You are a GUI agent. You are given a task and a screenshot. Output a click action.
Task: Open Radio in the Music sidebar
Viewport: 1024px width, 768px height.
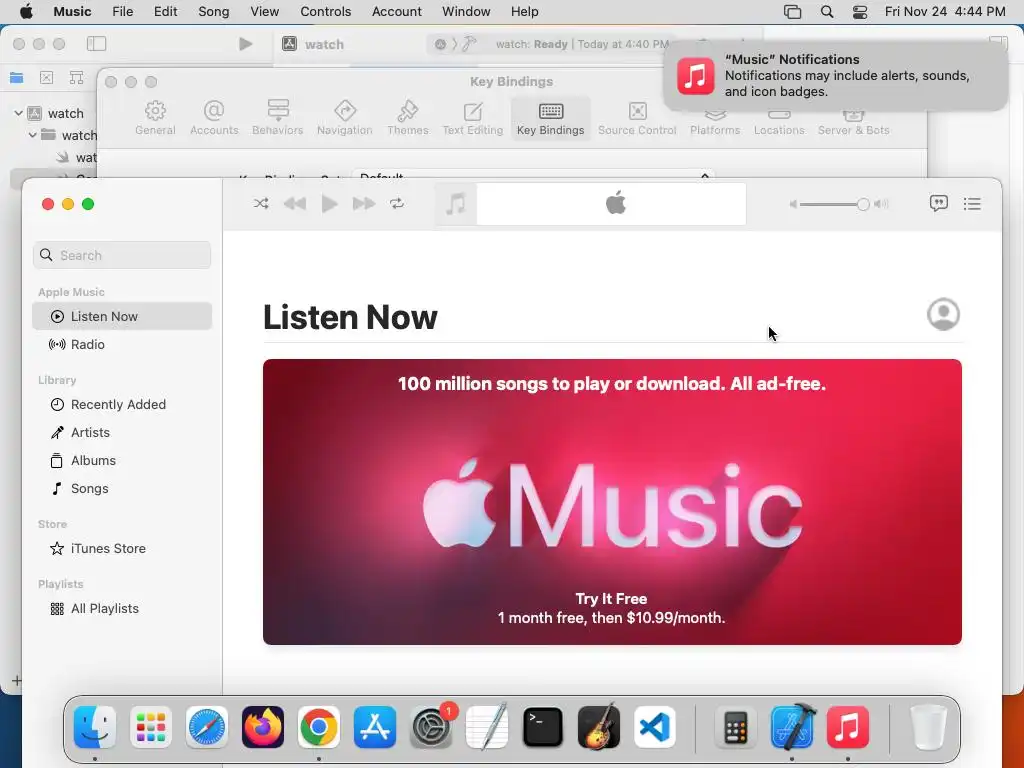tap(122, 344)
